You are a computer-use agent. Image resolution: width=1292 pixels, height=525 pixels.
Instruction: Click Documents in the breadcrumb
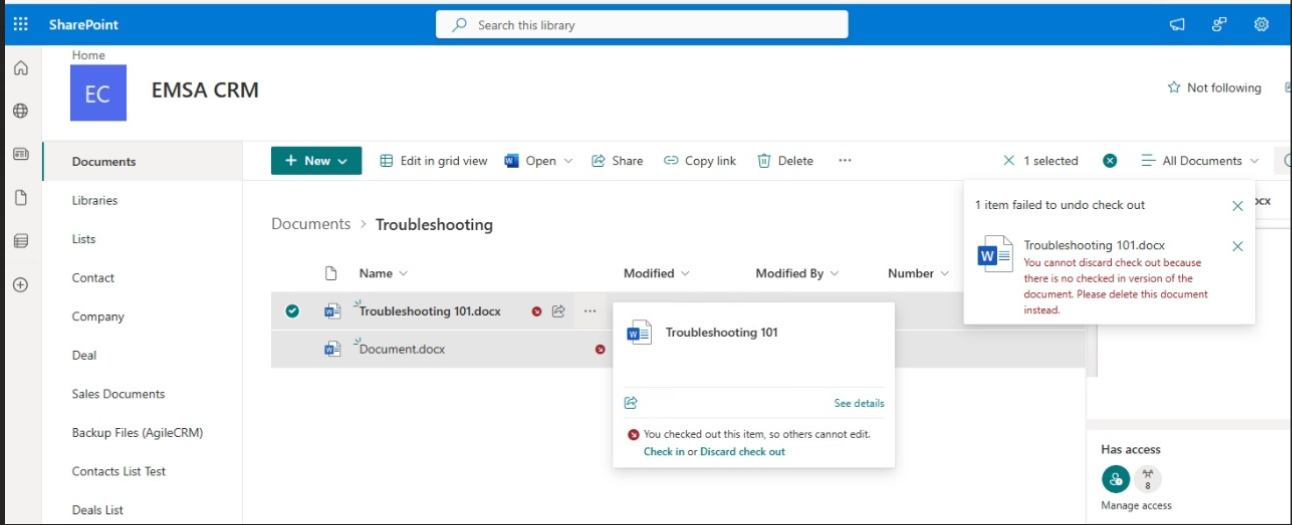[x=311, y=224]
